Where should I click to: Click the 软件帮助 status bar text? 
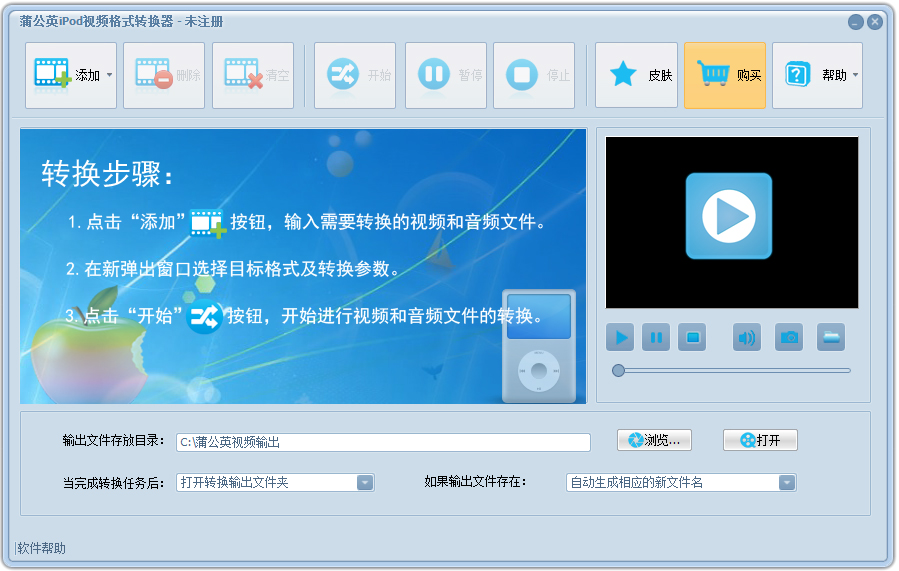[x=41, y=549]
